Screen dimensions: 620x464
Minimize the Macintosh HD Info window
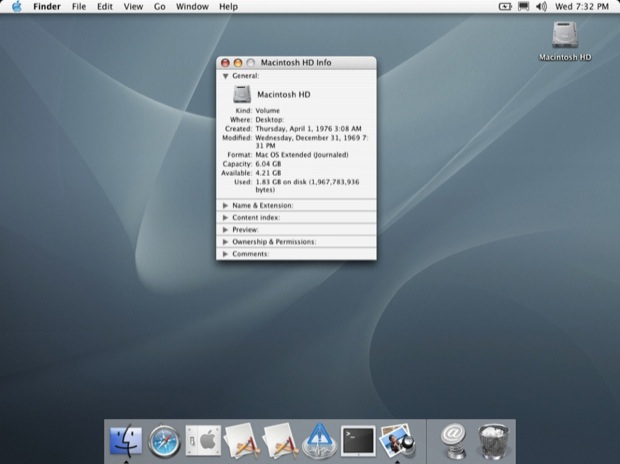238,63
